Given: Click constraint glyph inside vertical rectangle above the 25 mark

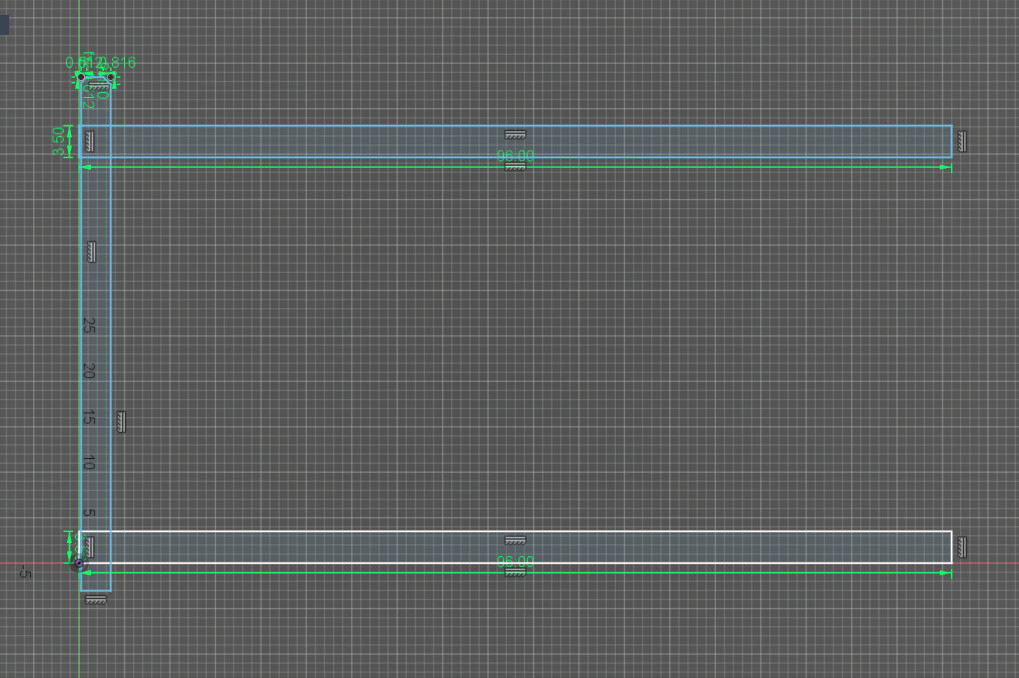Looking at the screenshot, I should tap(91, 251).
